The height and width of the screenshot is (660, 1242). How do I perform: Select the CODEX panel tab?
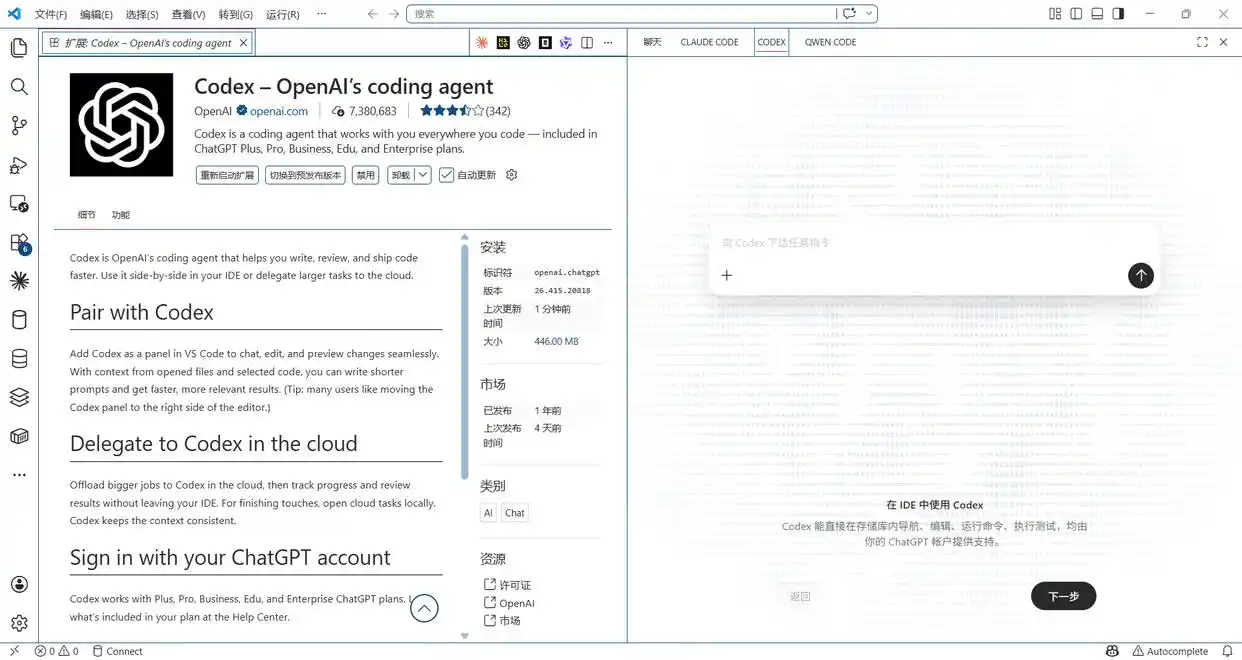[771, 42]
